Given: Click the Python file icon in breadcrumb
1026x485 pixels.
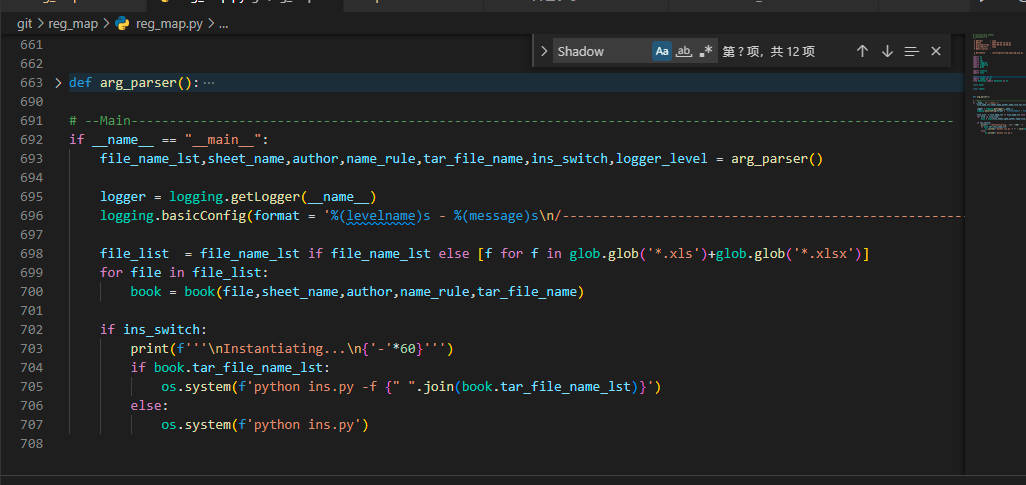Looking at the screenshot, I should (123, 24).
